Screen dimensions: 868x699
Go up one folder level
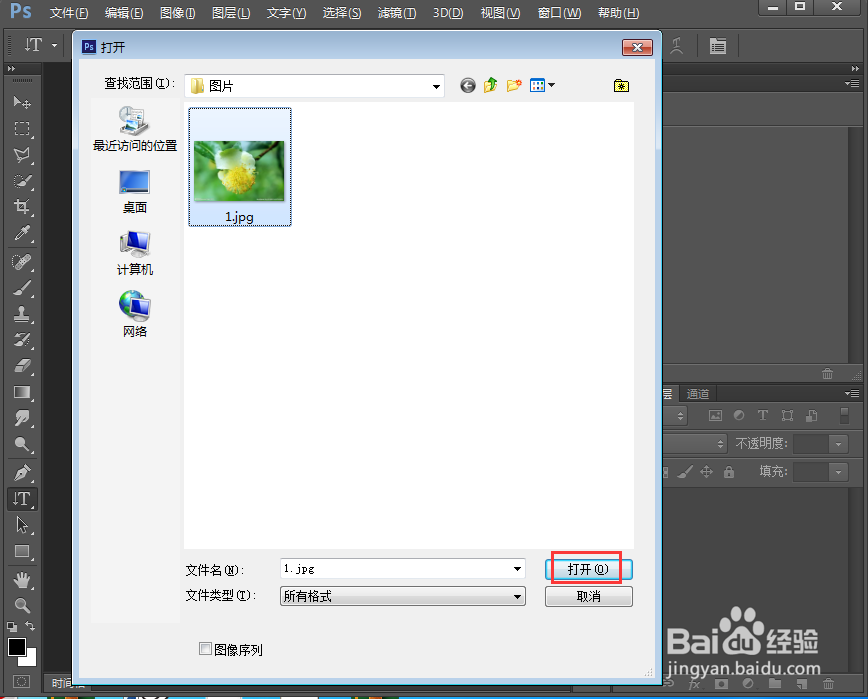click(x=490, y=85)
